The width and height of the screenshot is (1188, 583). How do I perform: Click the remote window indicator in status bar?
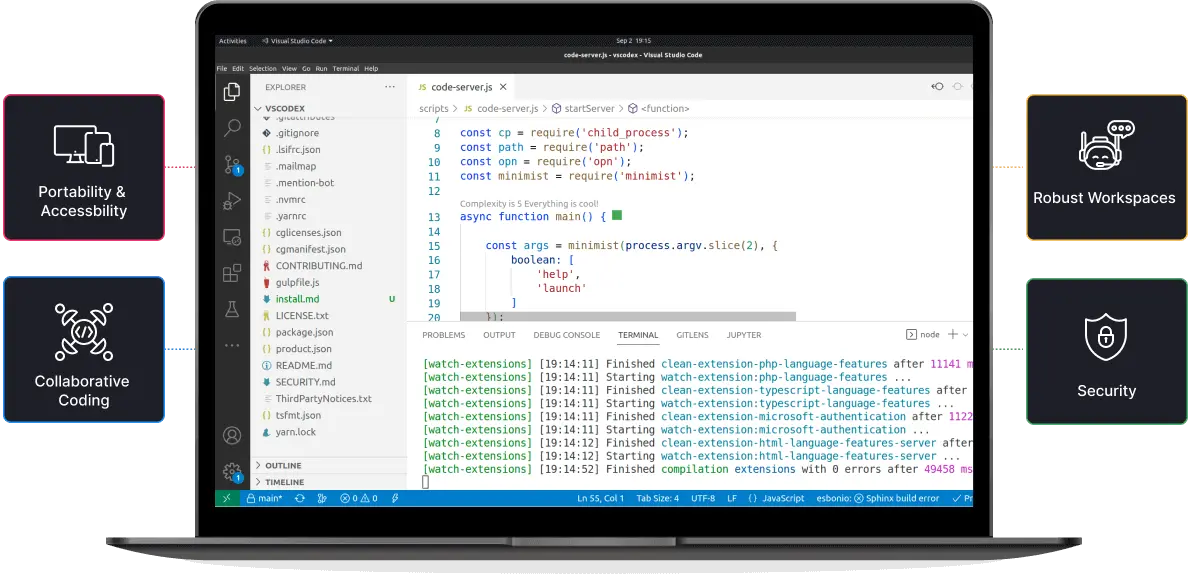coord(226,498)
